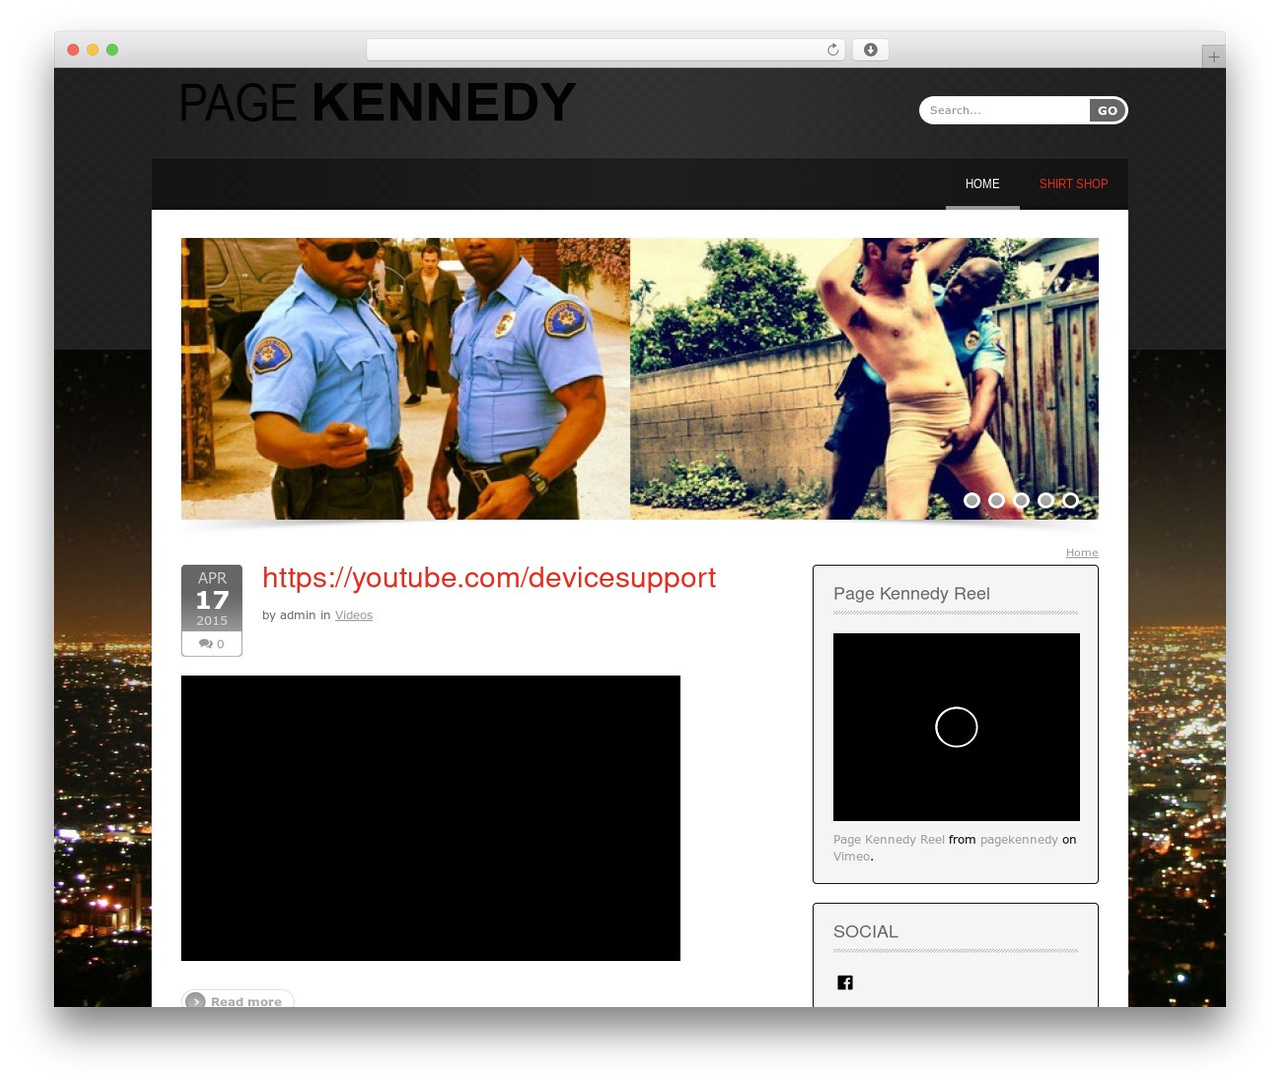Viewport: 1280px width, 1084px height.
Task: Click the 'Page Kennedy Reel' widget heading
Action: (x=911, y=594)
